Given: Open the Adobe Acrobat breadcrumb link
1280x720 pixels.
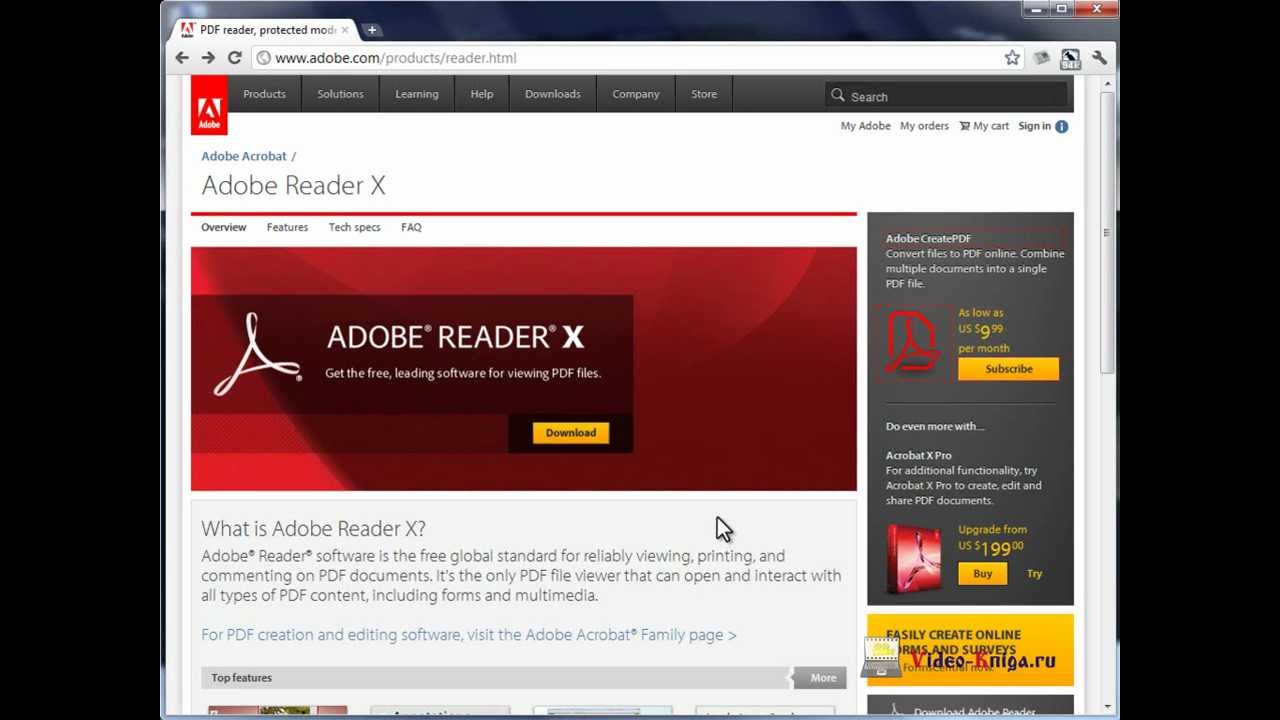Looking at the screenshot, I should tap(244, 156).
